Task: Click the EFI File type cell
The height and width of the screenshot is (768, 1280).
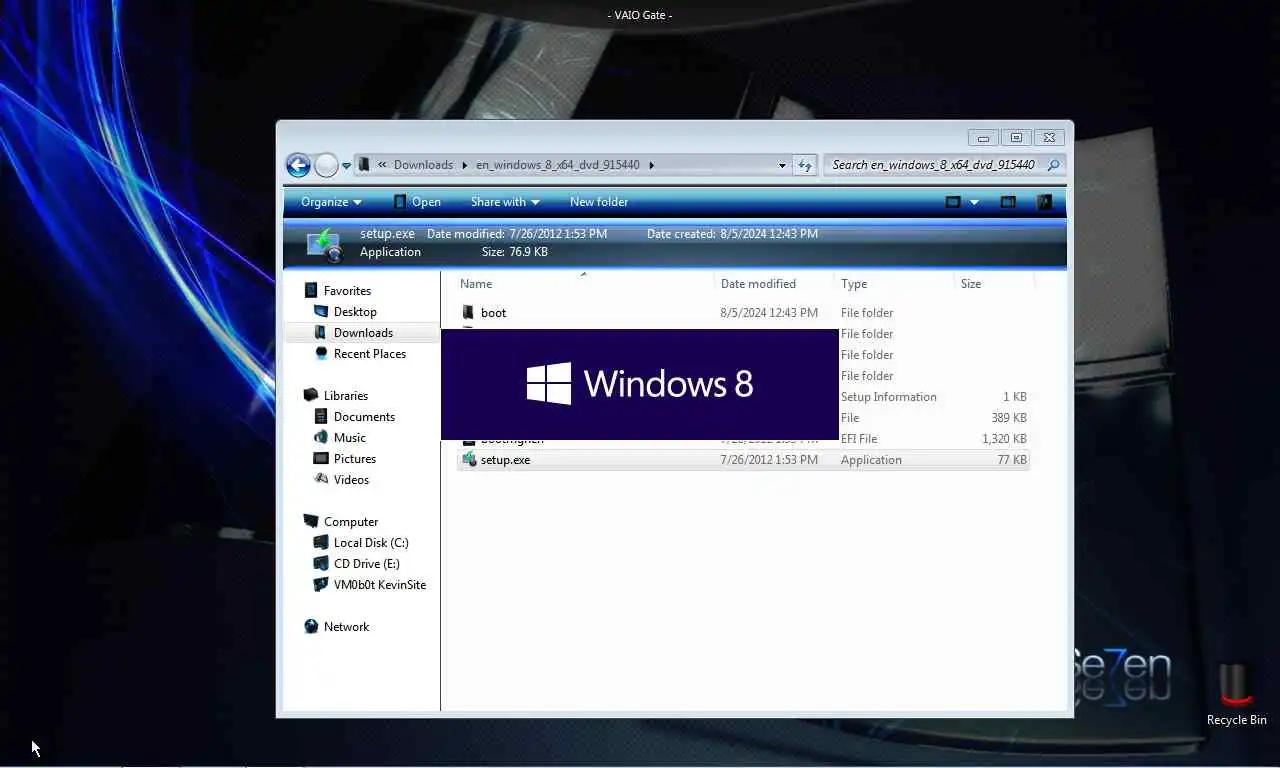Action: tap(859, 439)
